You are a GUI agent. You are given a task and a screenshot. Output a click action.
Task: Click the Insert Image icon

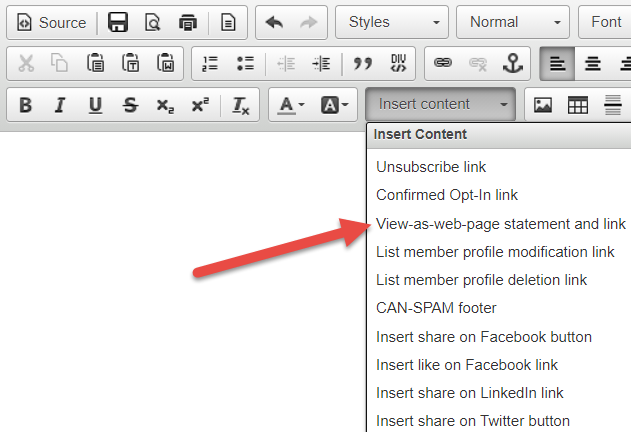[543, 105]
